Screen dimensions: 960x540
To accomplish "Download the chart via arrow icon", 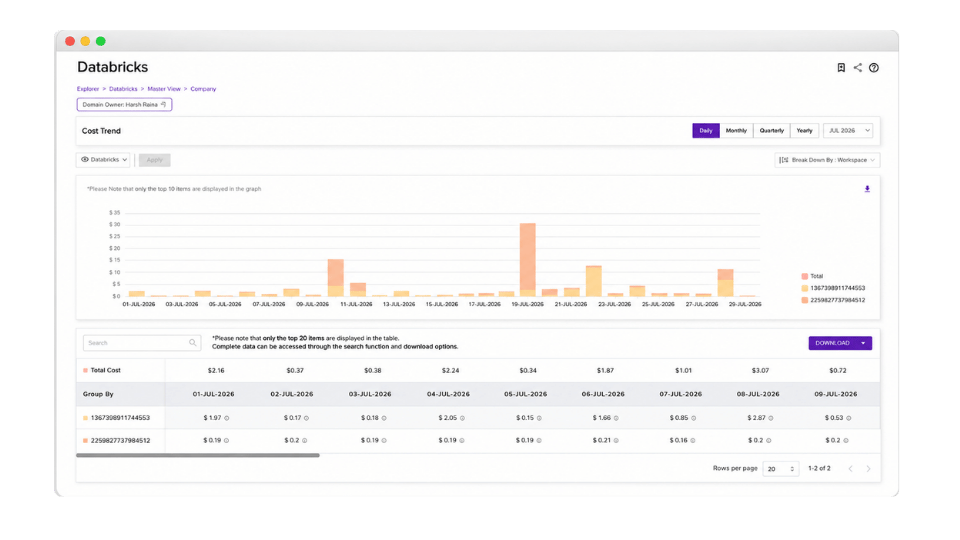I will [867, 189].
